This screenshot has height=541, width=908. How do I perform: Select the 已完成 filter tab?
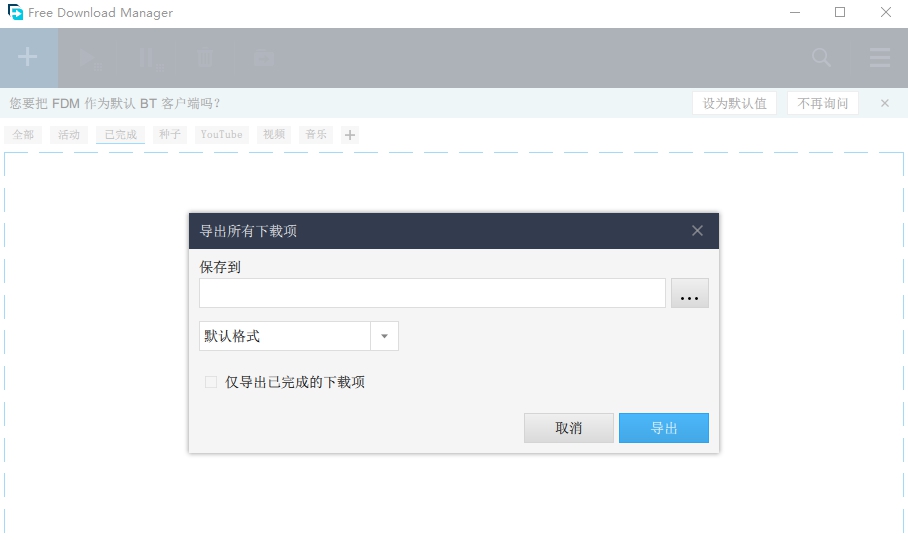(x=120, y=134)
